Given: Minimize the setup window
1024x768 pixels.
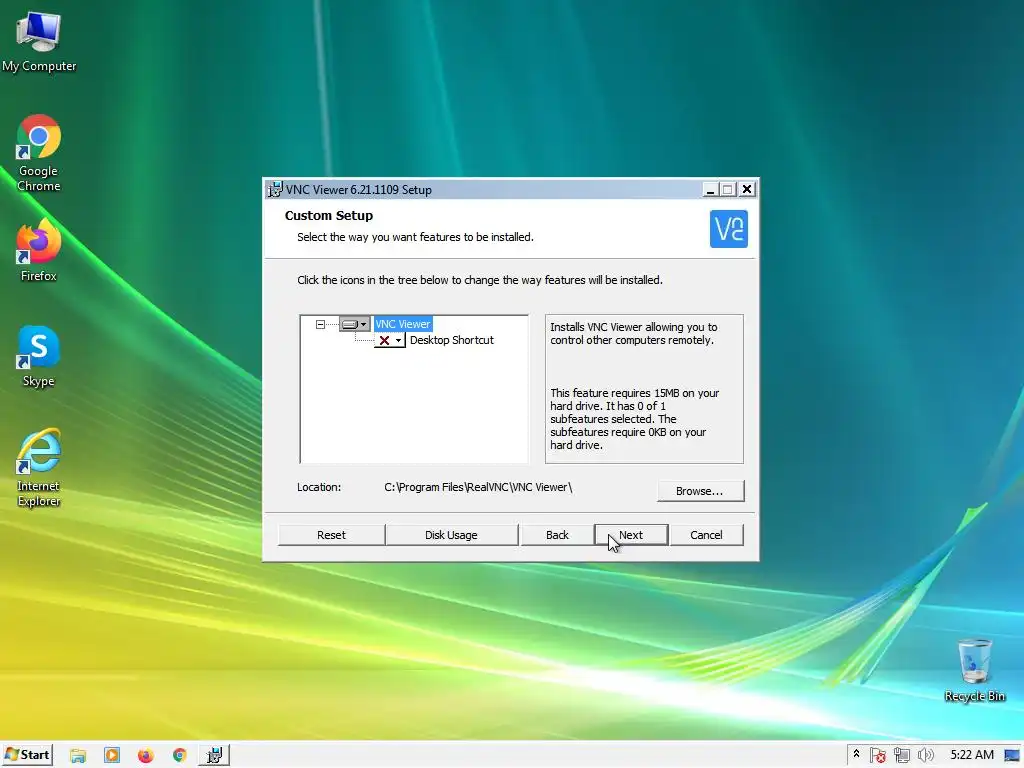Looking at the screenshot, I should point(711,189).
